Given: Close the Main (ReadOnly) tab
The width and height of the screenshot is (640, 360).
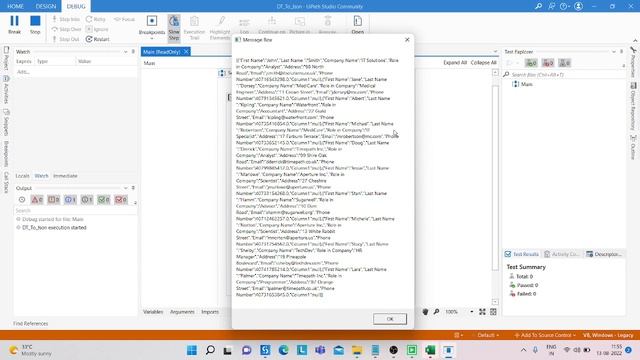Looking at the screenshot, I should (186, 51).
